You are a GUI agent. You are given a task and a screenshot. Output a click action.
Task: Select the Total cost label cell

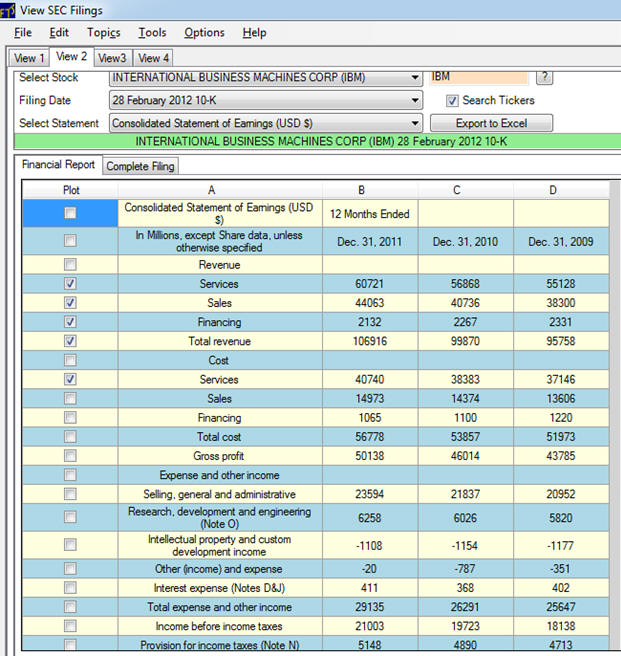[x=220, y=437]
